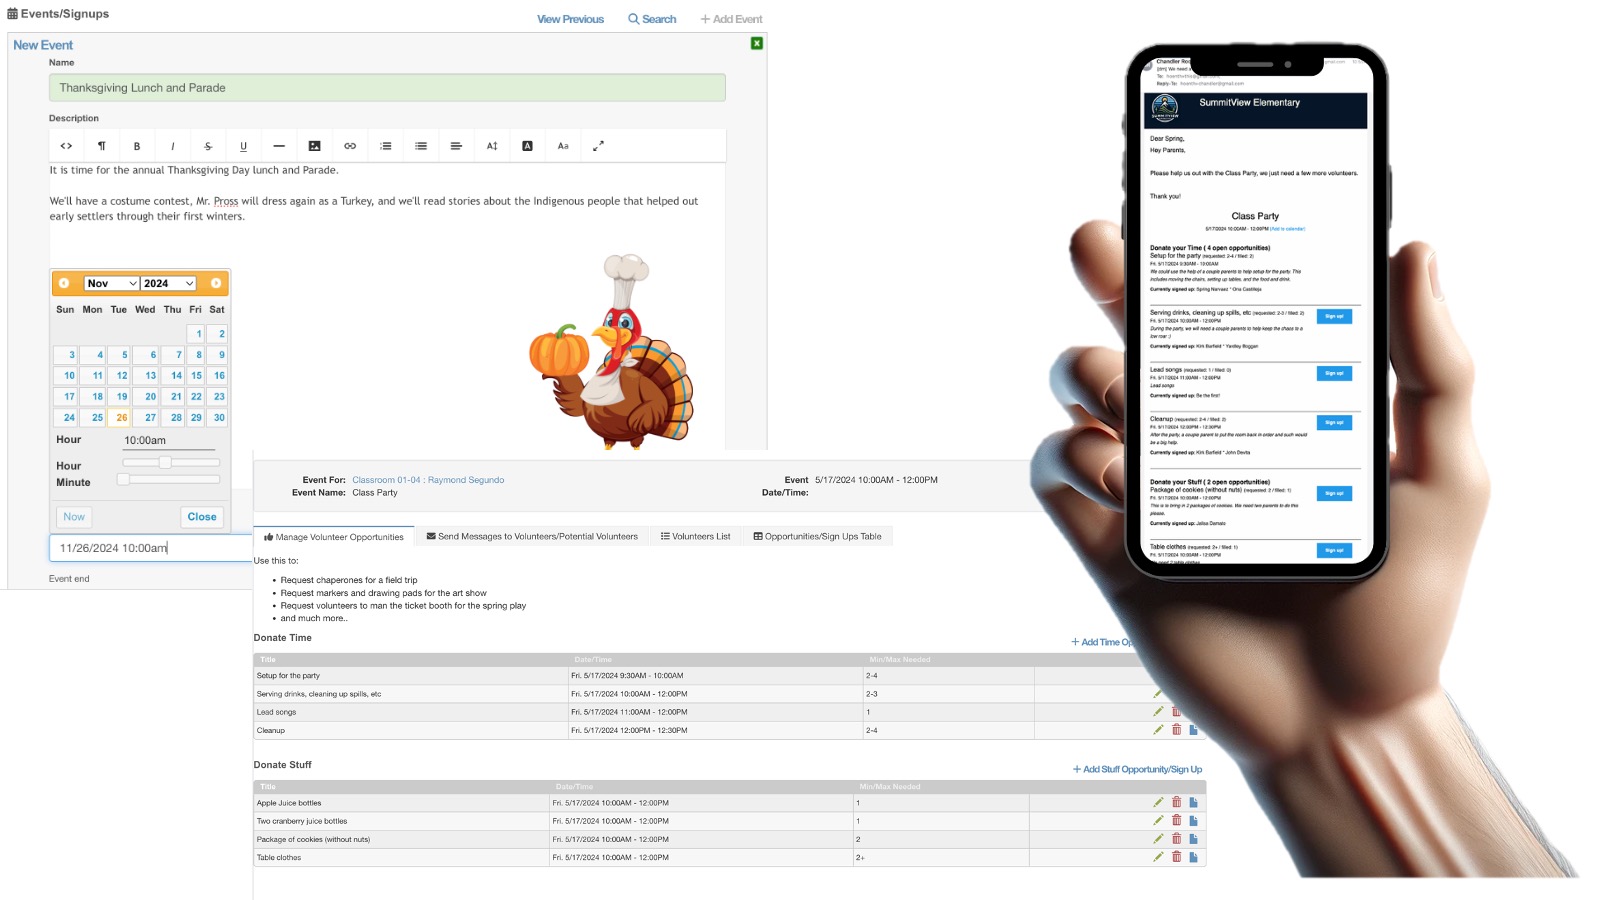Image resolution: width=1600 pixels, height=900 pixels.
Task: Edit the Cleanup opportunity with the pencil icon
Action: click(1158, 729)
